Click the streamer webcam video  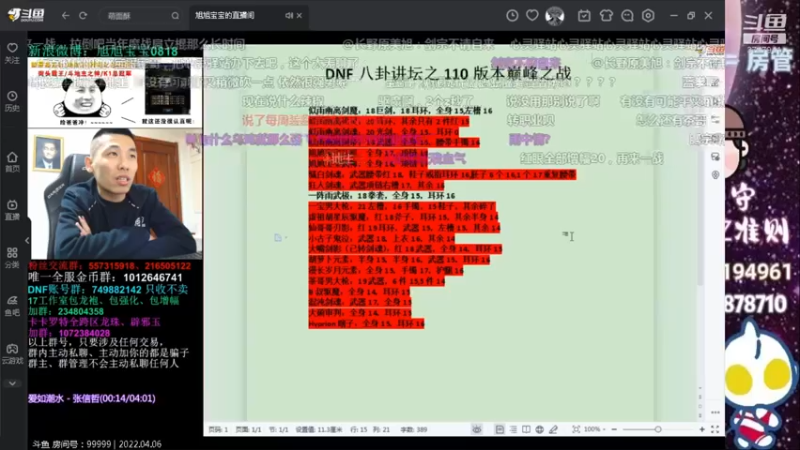[x=115, y=194]
